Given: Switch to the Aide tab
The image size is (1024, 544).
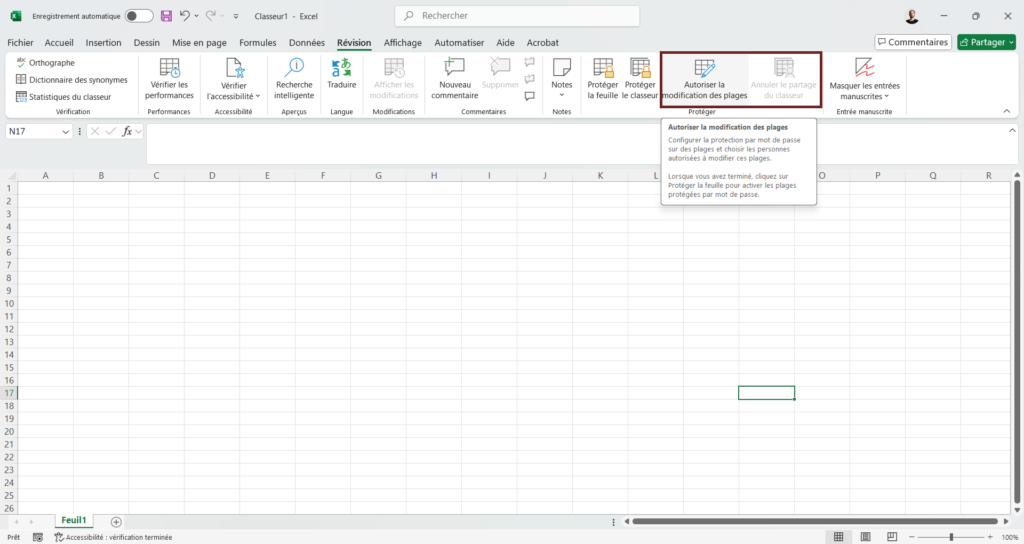Looking at the screenshot, I should [x=505, y=42].
